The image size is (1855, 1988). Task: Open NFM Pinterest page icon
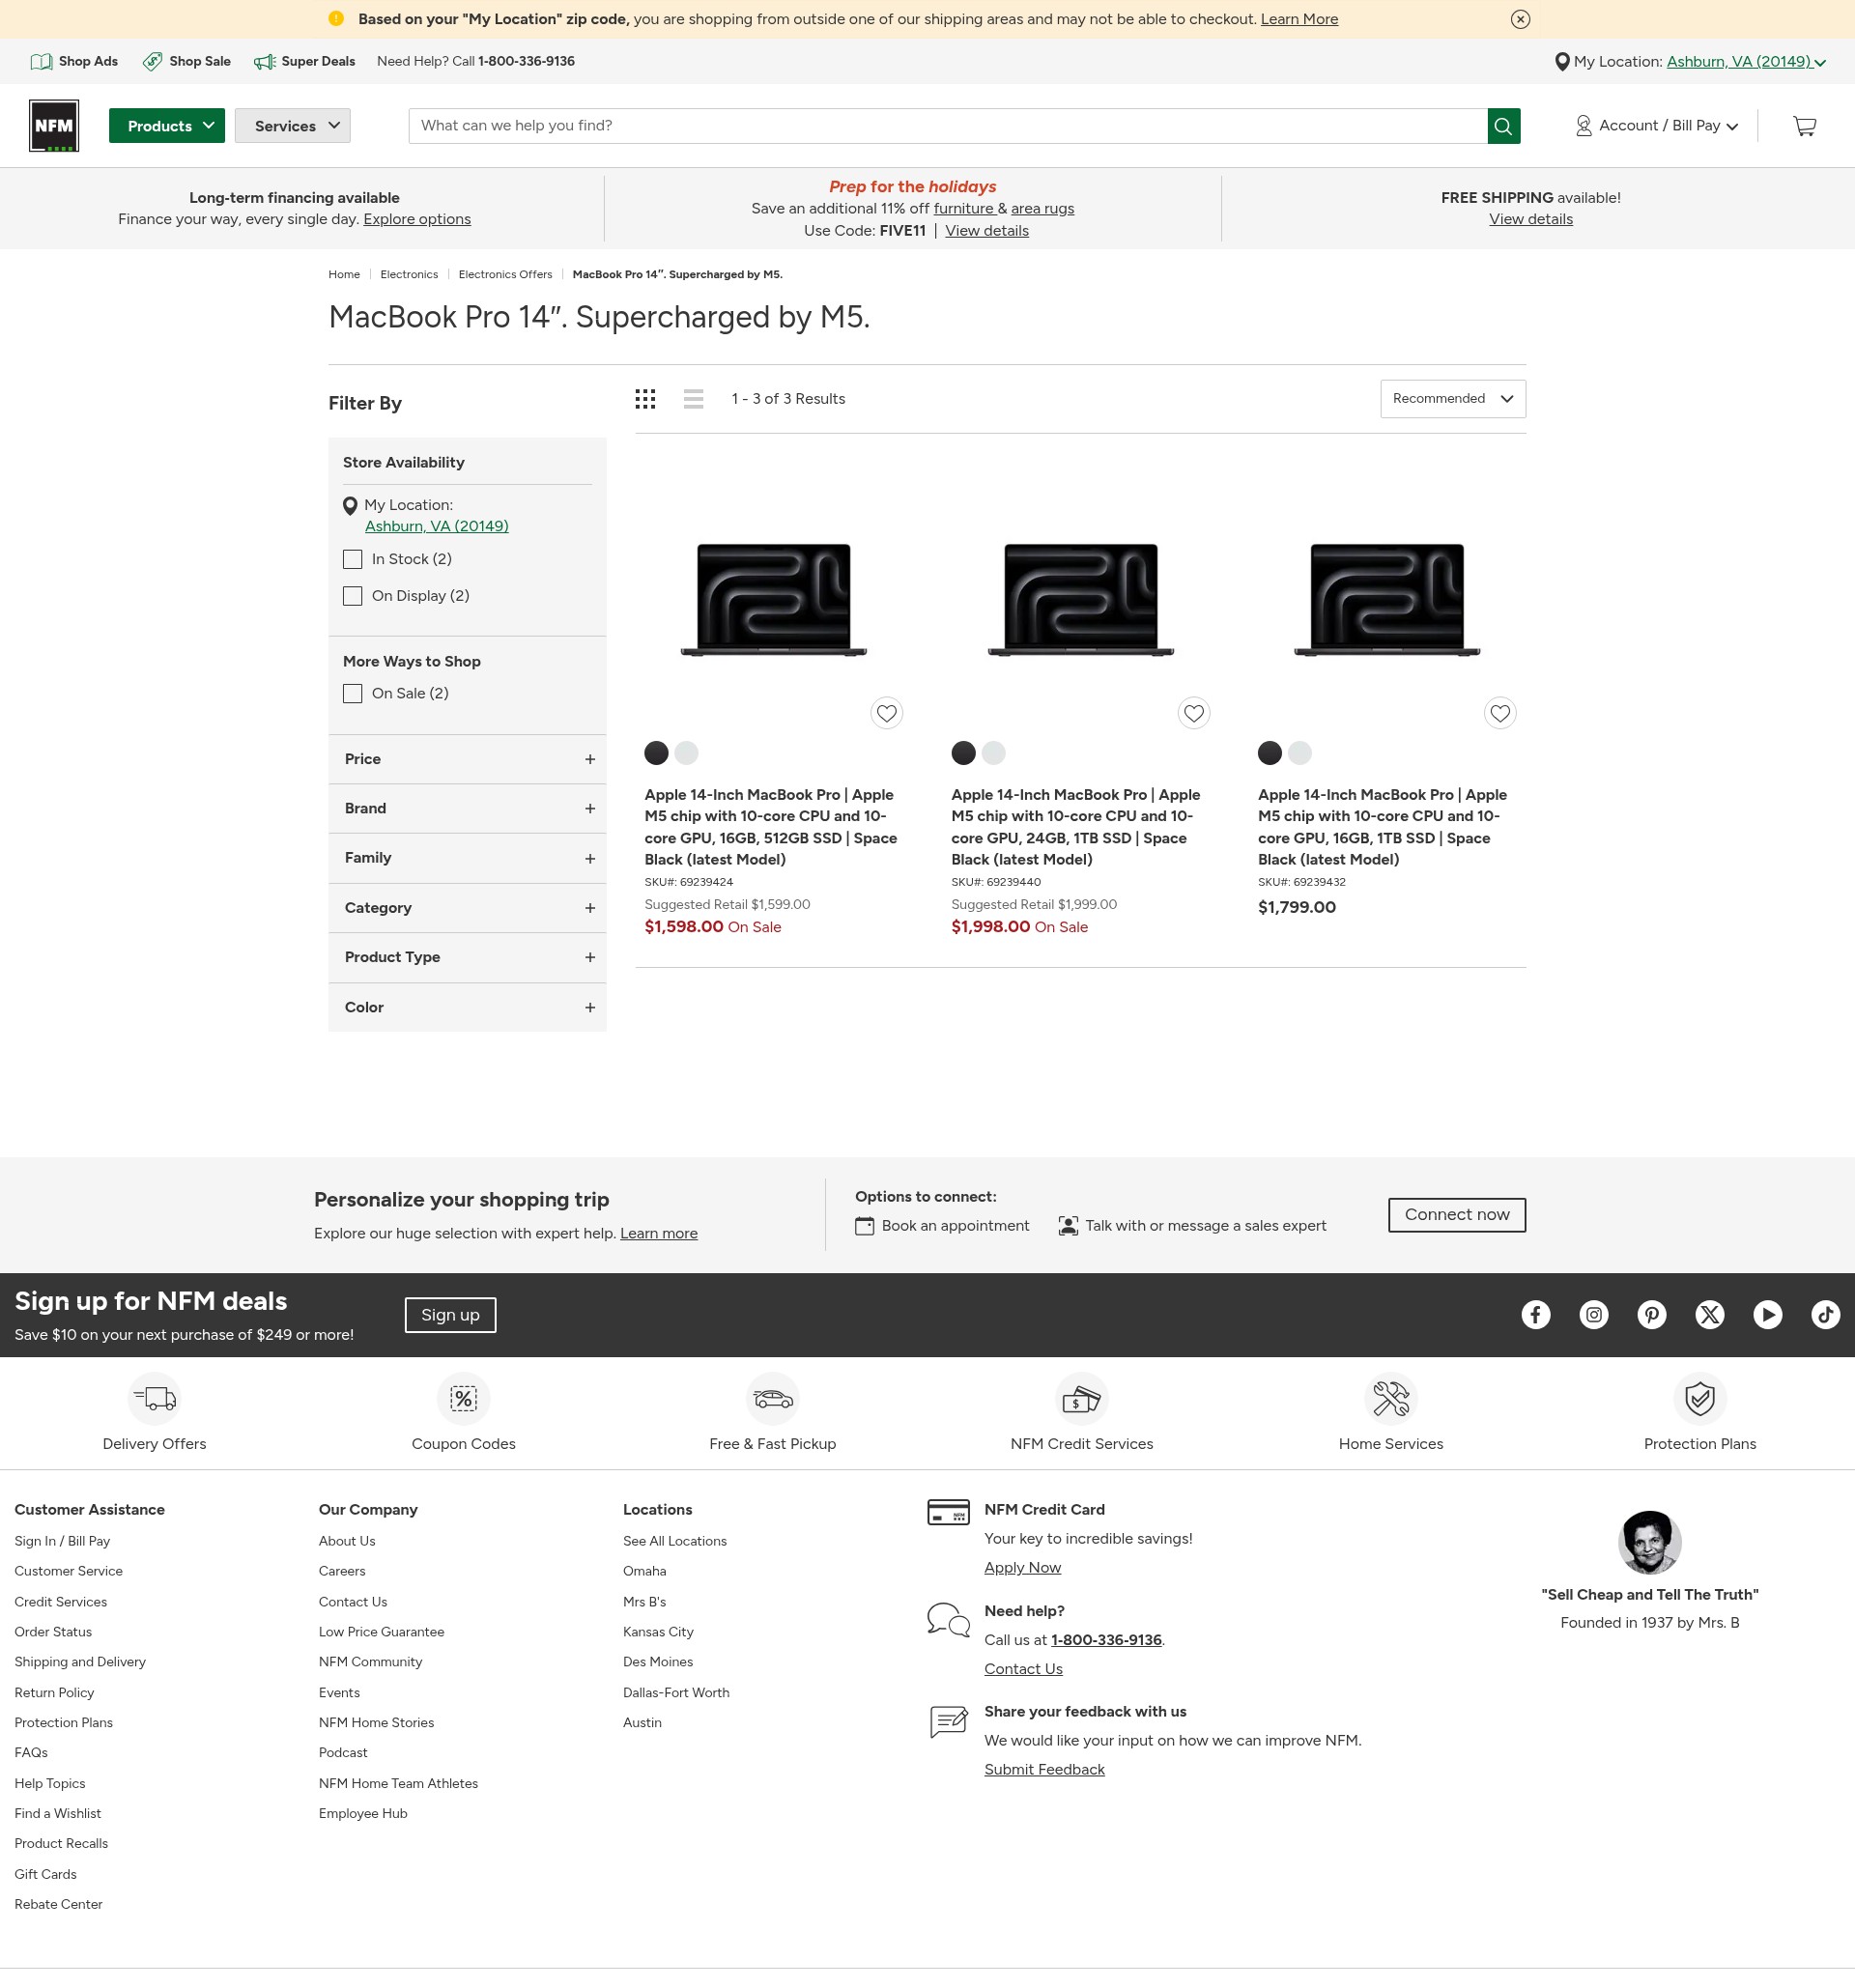pyautogui.click(x=1651, y=1314)
